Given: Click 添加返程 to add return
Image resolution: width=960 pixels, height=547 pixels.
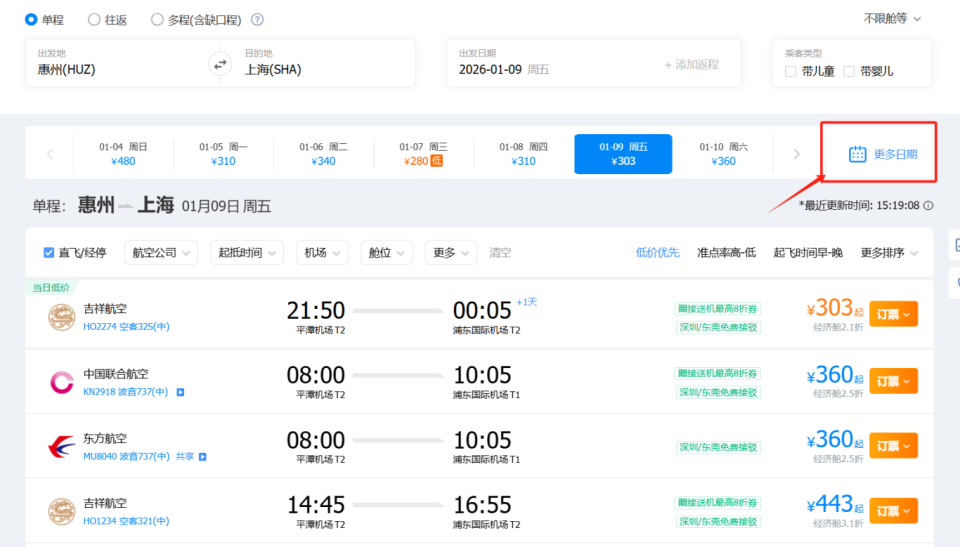Looking at the screenshot, I should coord(692,64).
